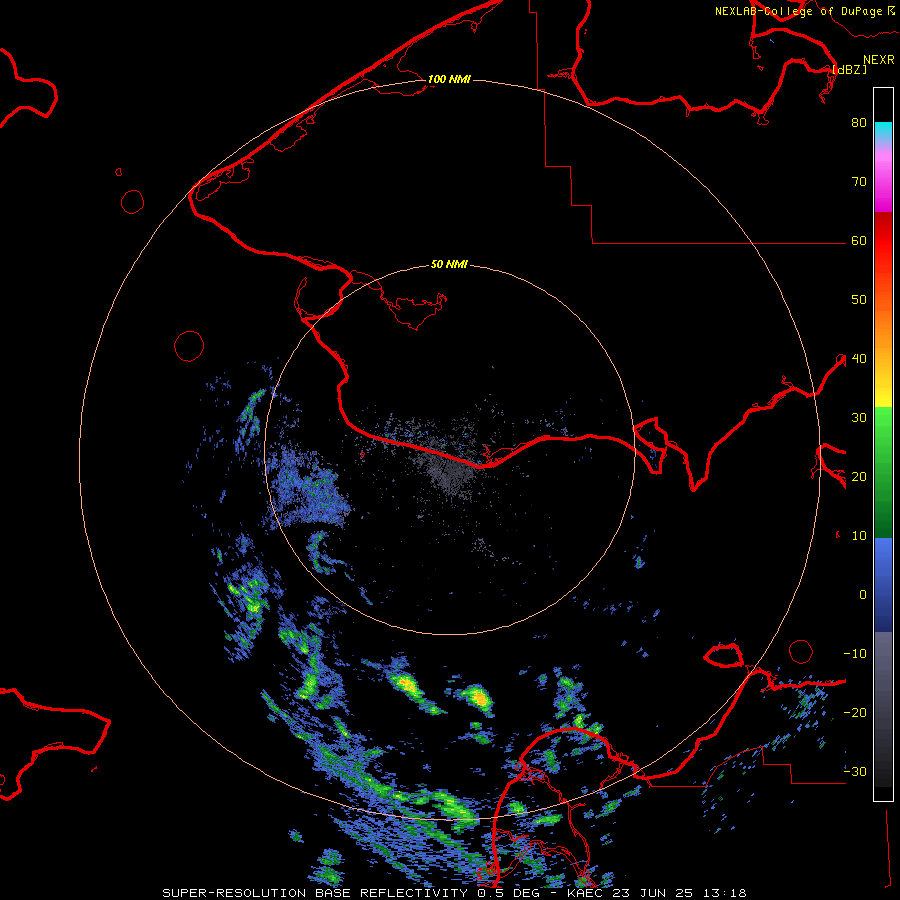The image size is (900, 900).
Task: Click the [dBZ] units label
Action: (849, 69)
